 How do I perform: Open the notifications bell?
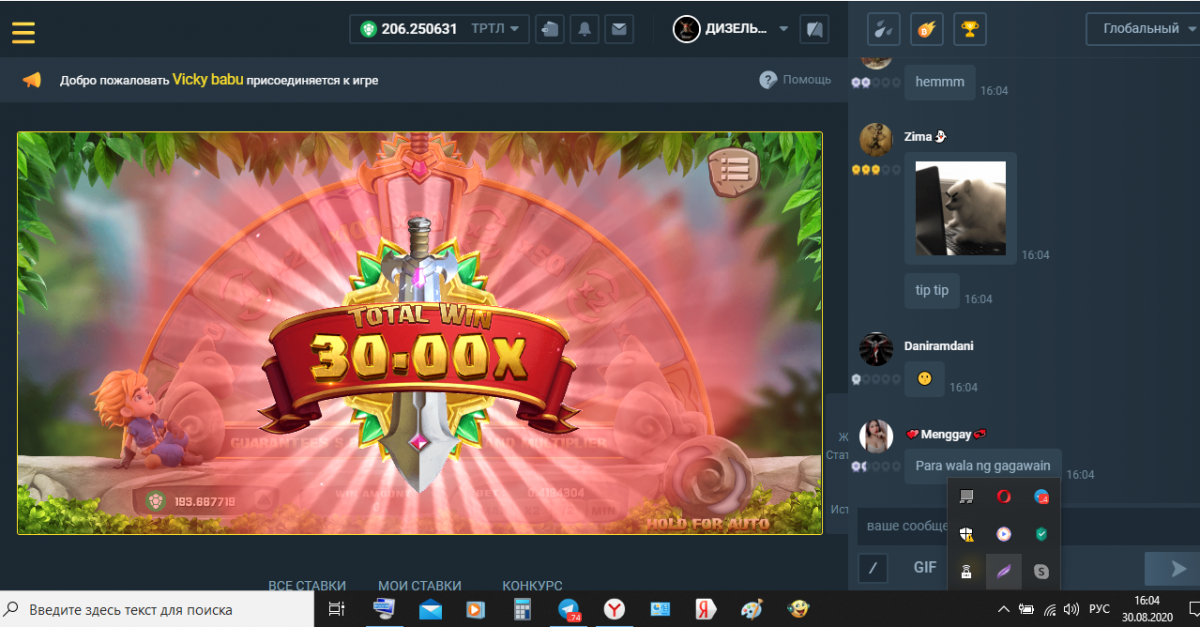(584, 29)
